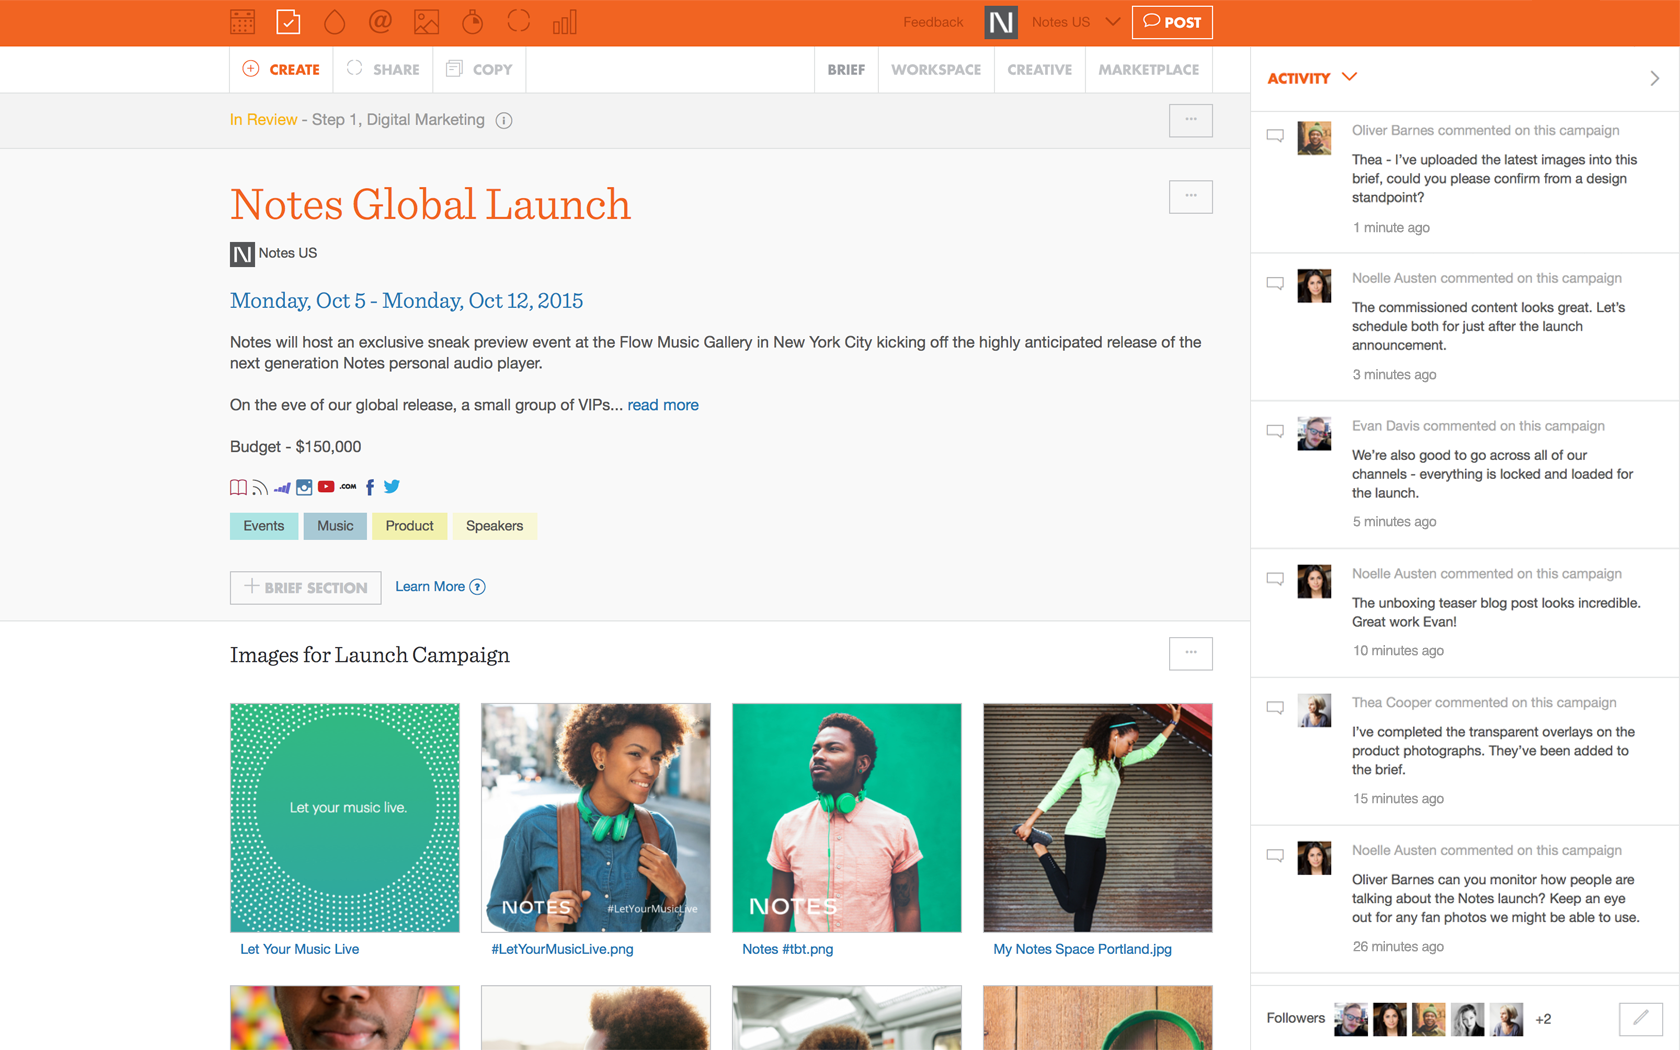Switch to the Workspace tab
The image size is (1680, 1050).
935,69
